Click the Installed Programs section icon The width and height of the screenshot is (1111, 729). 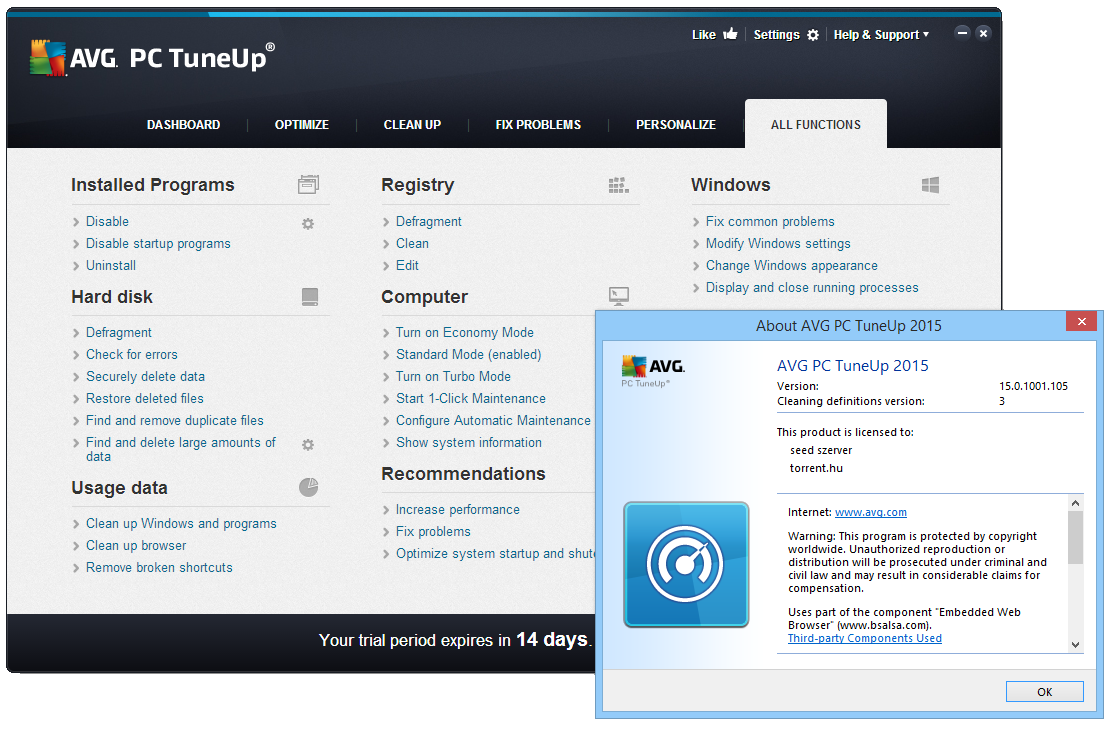(308, 185)
